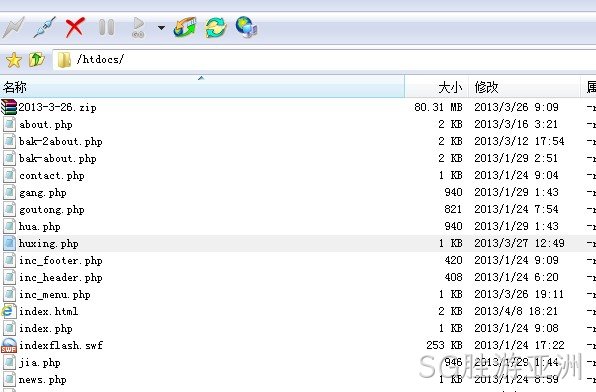Sort by the 修改 column header

(x=525, y=87)
